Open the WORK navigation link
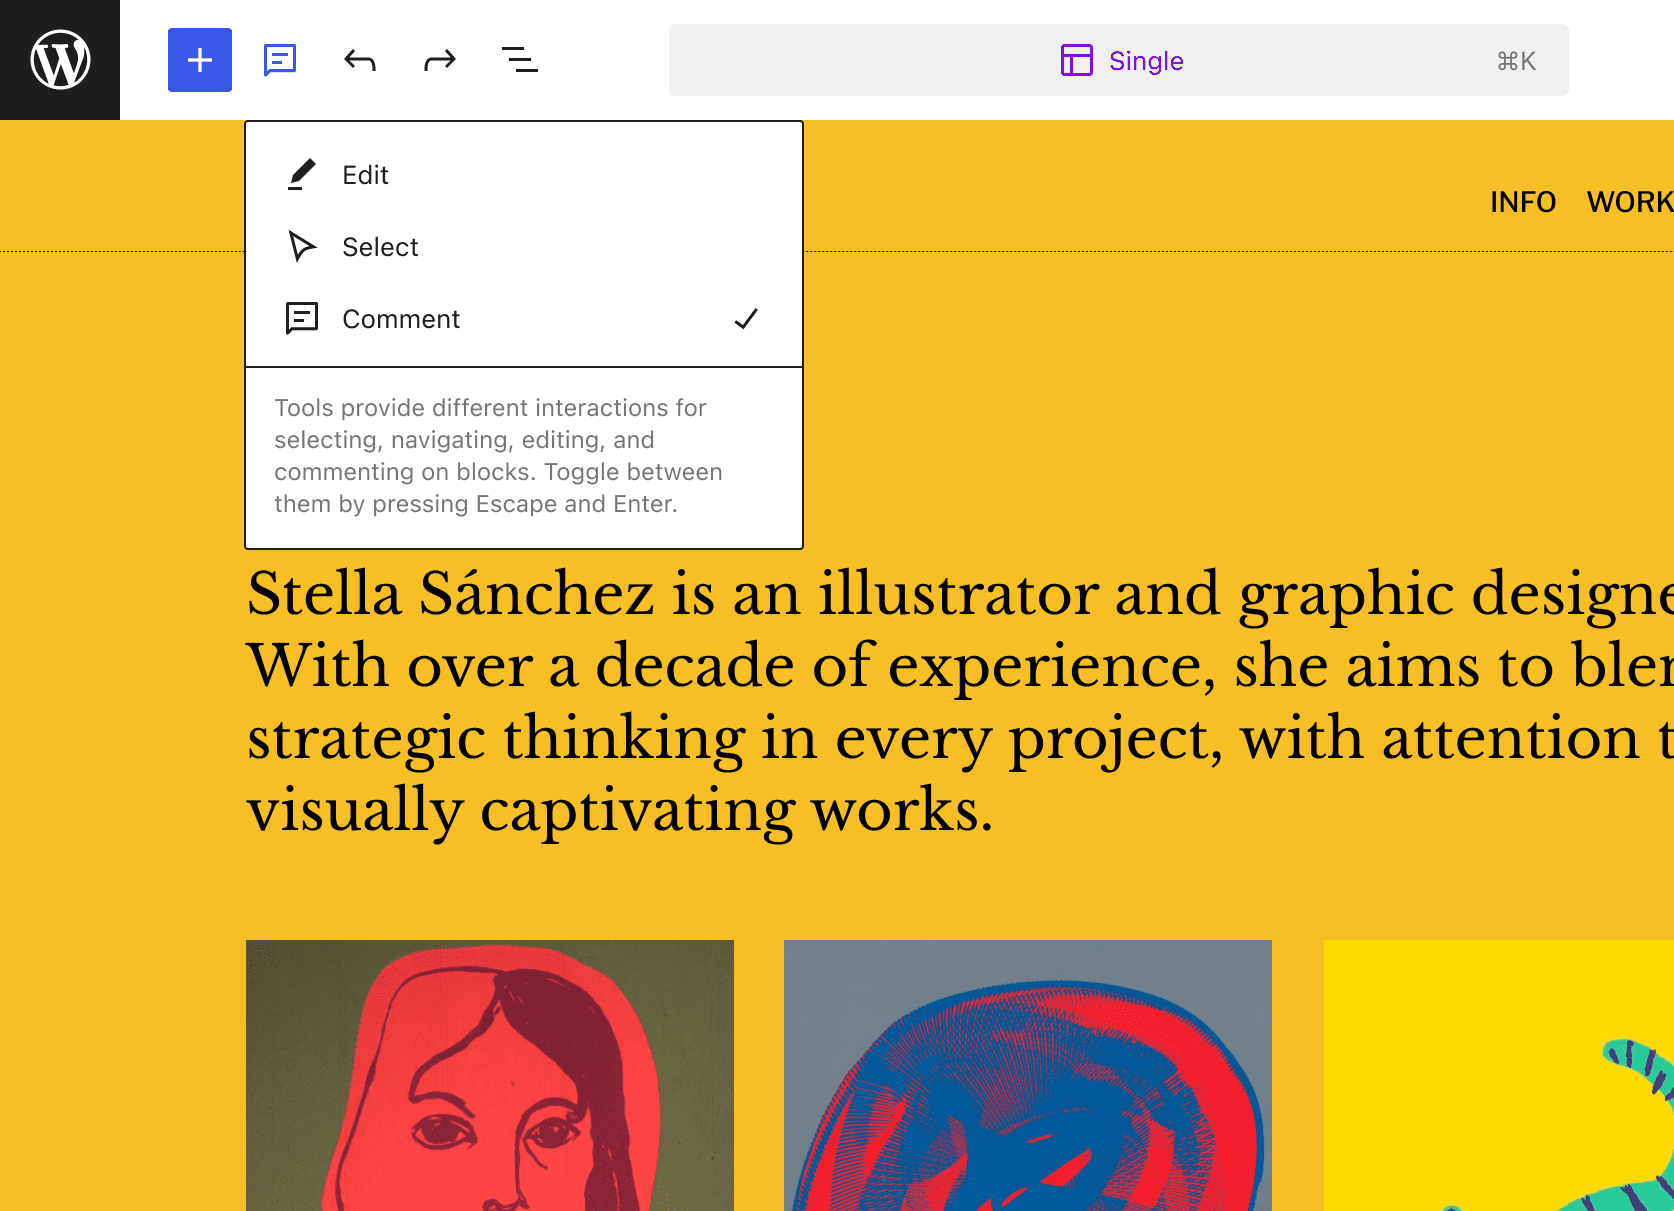The image size is (1674, 1211). point(1630,202)
